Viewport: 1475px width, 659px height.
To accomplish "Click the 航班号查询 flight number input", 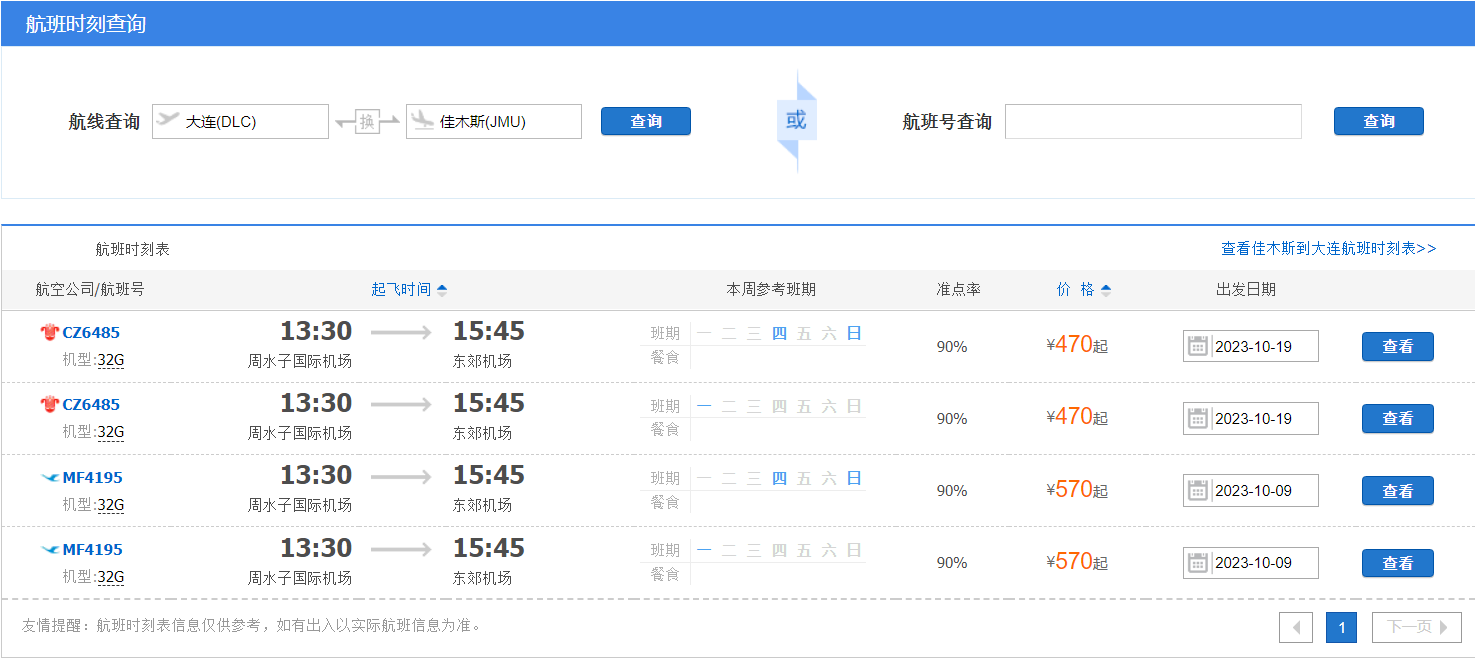I will [1153, 121].
